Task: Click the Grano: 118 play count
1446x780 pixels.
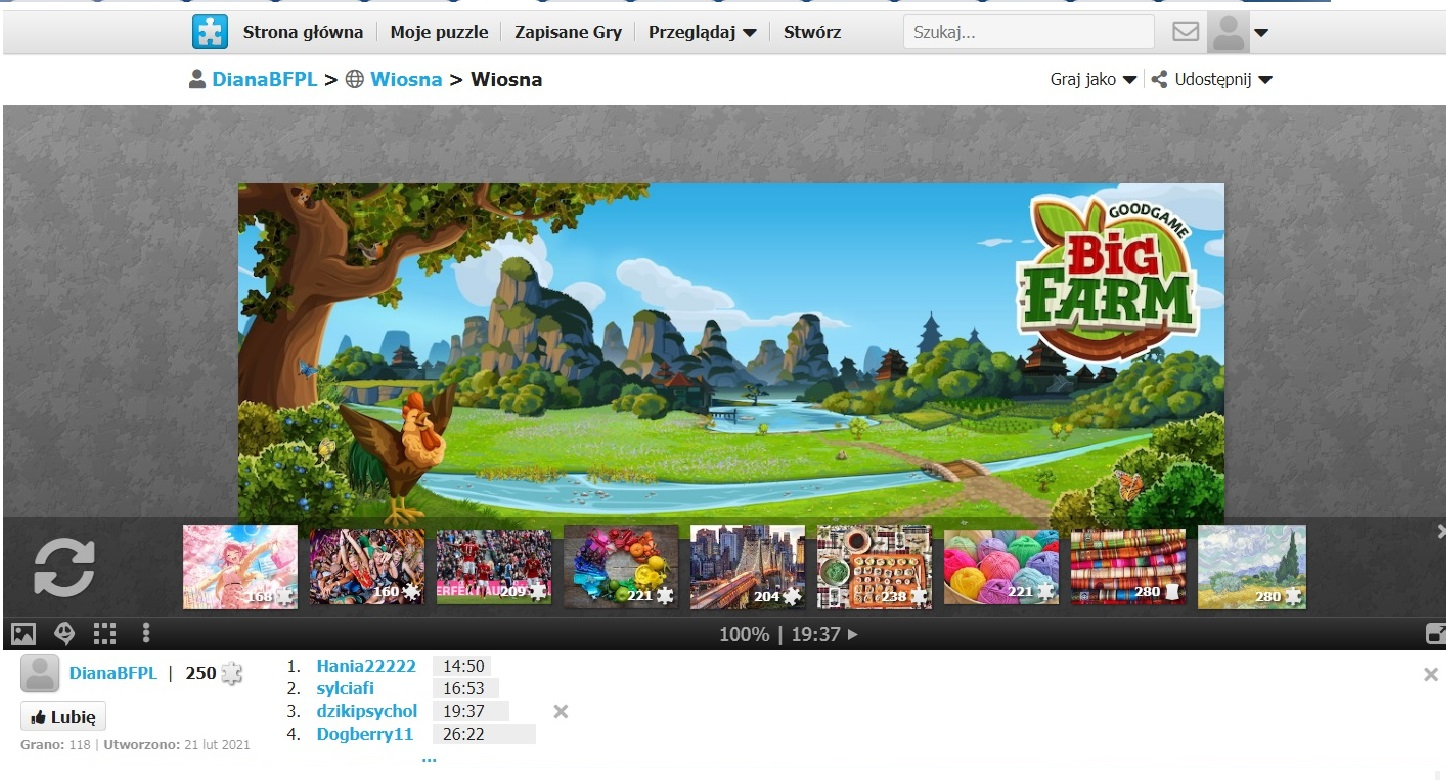Action: 55,745
